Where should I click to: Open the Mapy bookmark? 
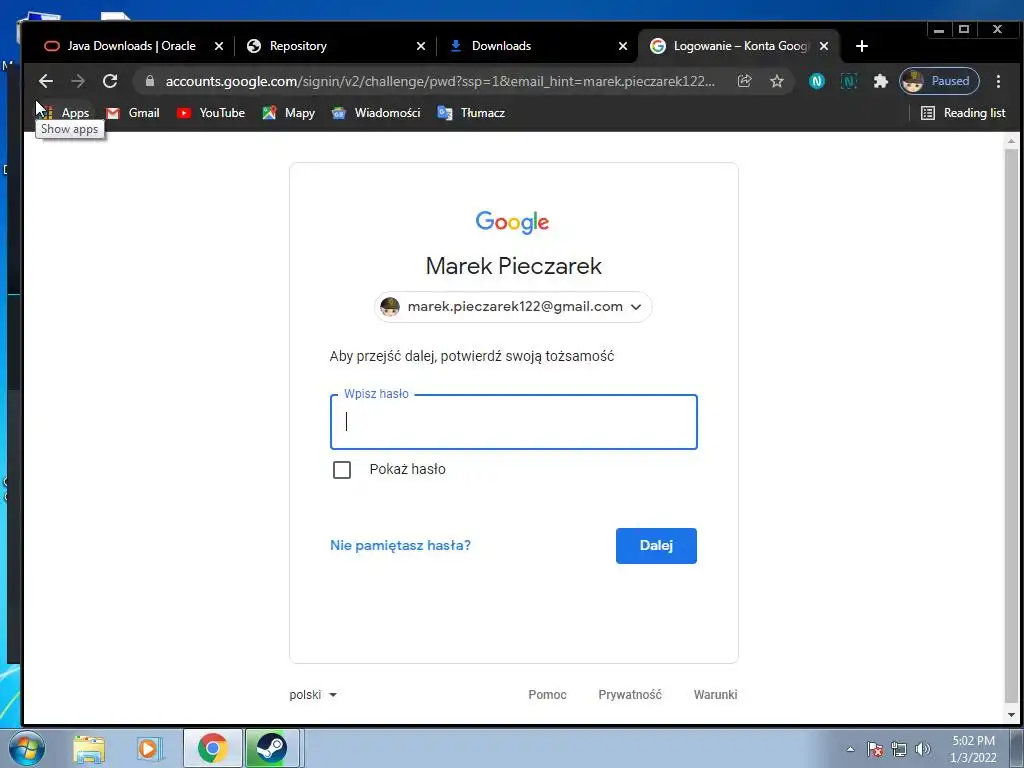pos(289,113)
